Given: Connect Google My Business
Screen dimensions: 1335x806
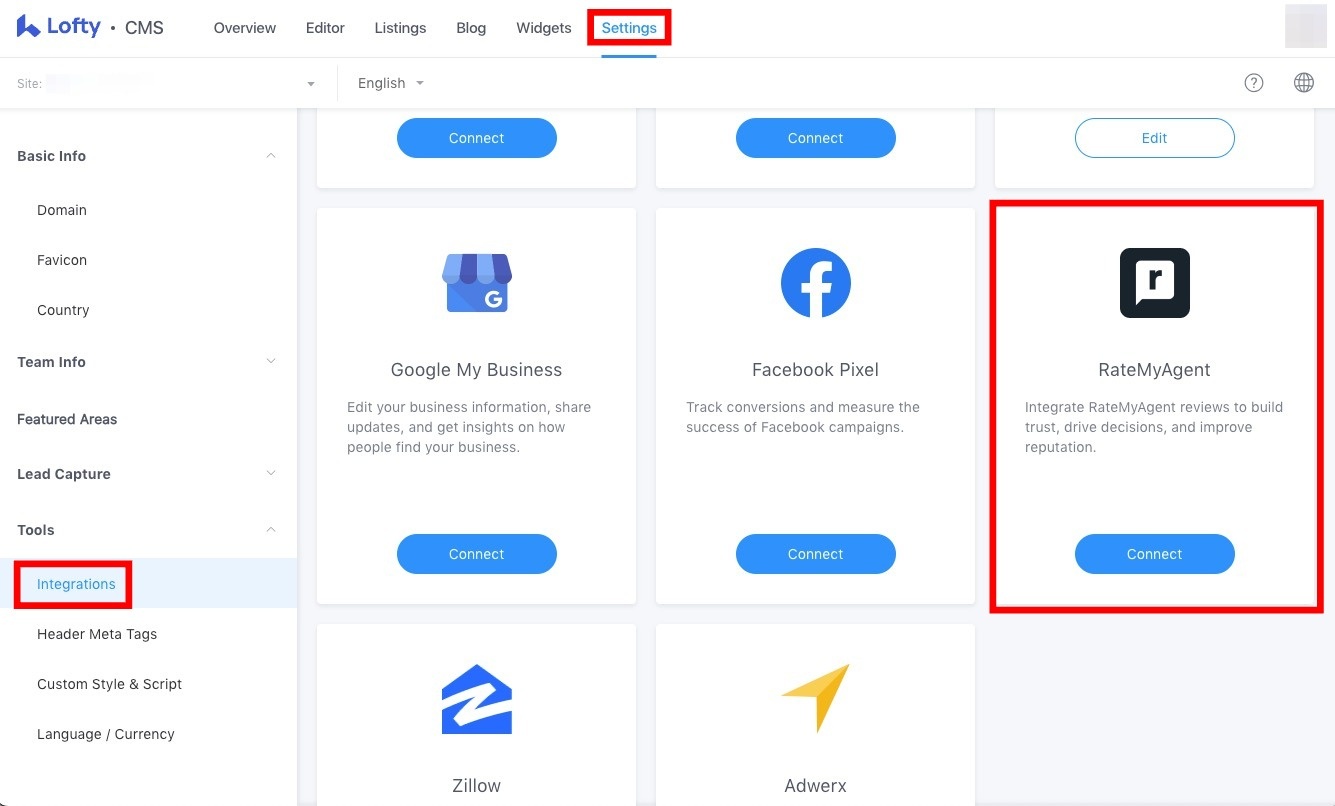Looking at the screenshot, I should coord(477,554).
